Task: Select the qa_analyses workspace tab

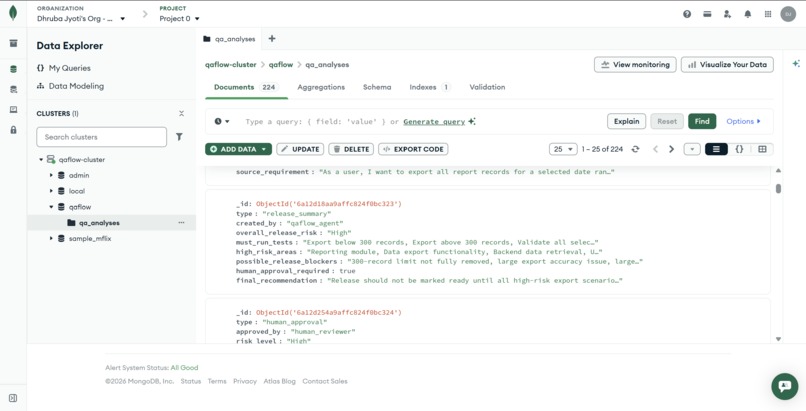Action: [229, 39]
